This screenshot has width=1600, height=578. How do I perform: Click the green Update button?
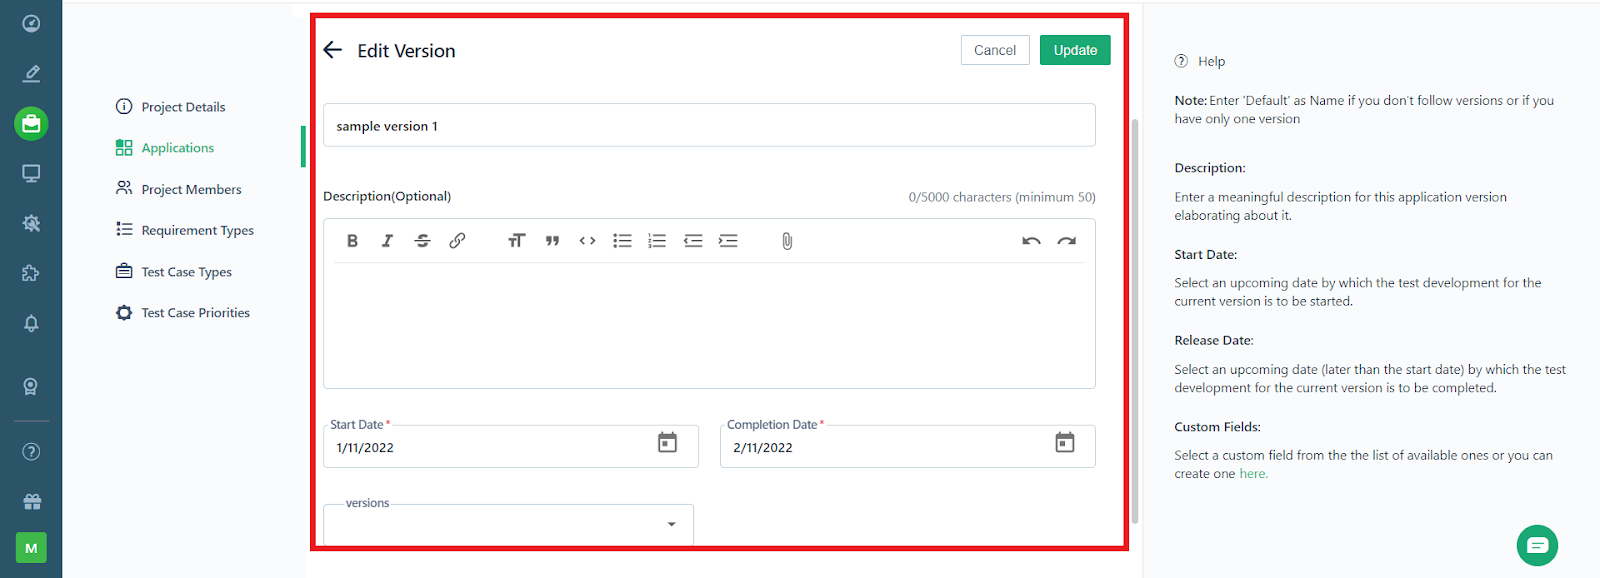point(1075,50)
